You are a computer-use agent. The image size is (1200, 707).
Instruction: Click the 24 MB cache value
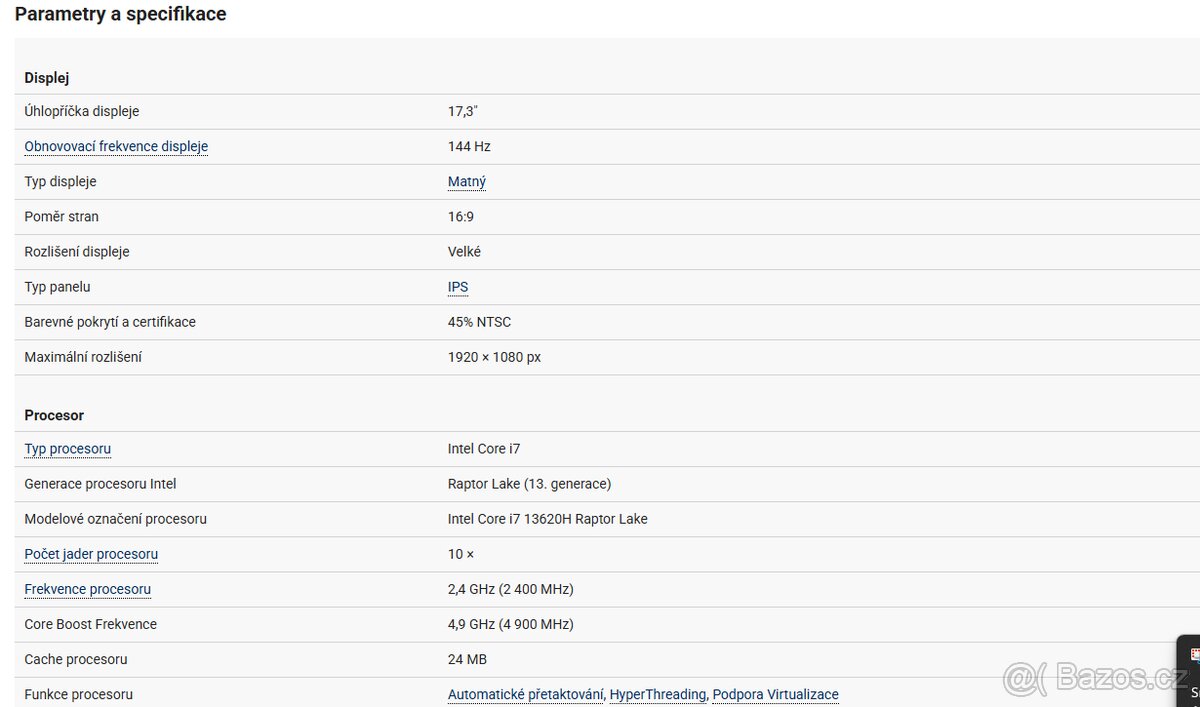click(x=468, y=659)
